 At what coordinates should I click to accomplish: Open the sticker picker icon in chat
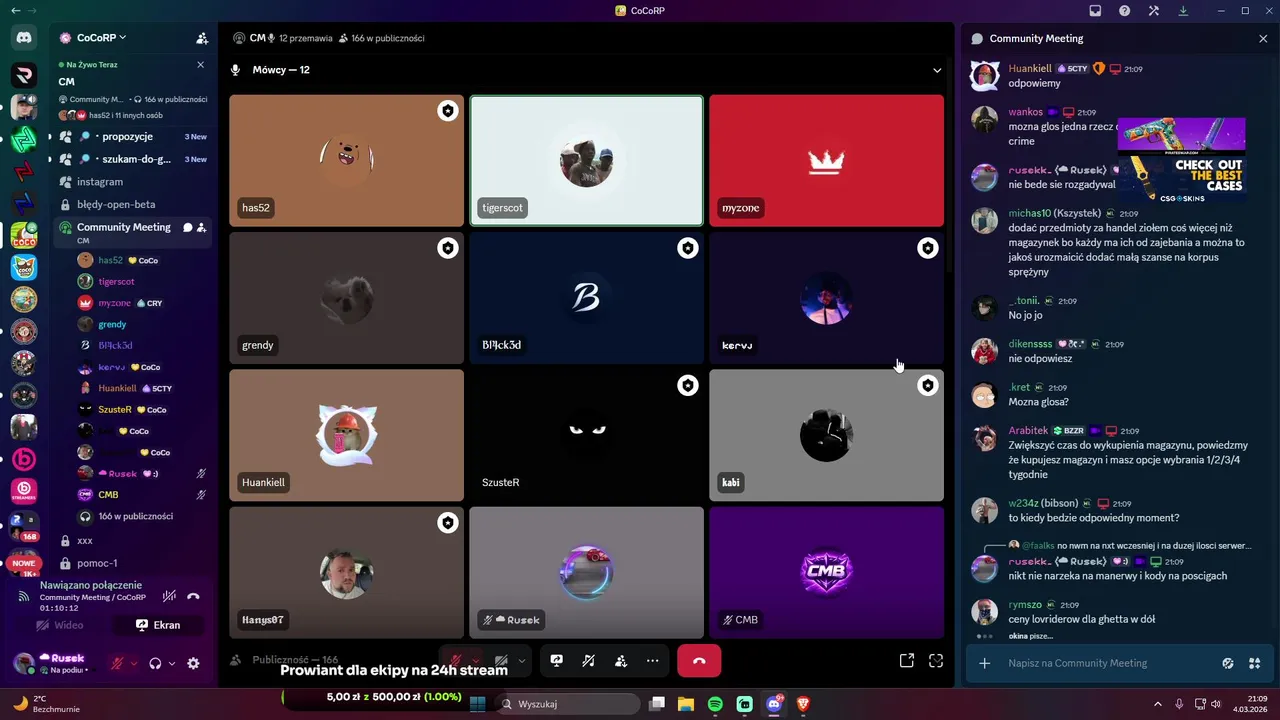(1229, 663)
